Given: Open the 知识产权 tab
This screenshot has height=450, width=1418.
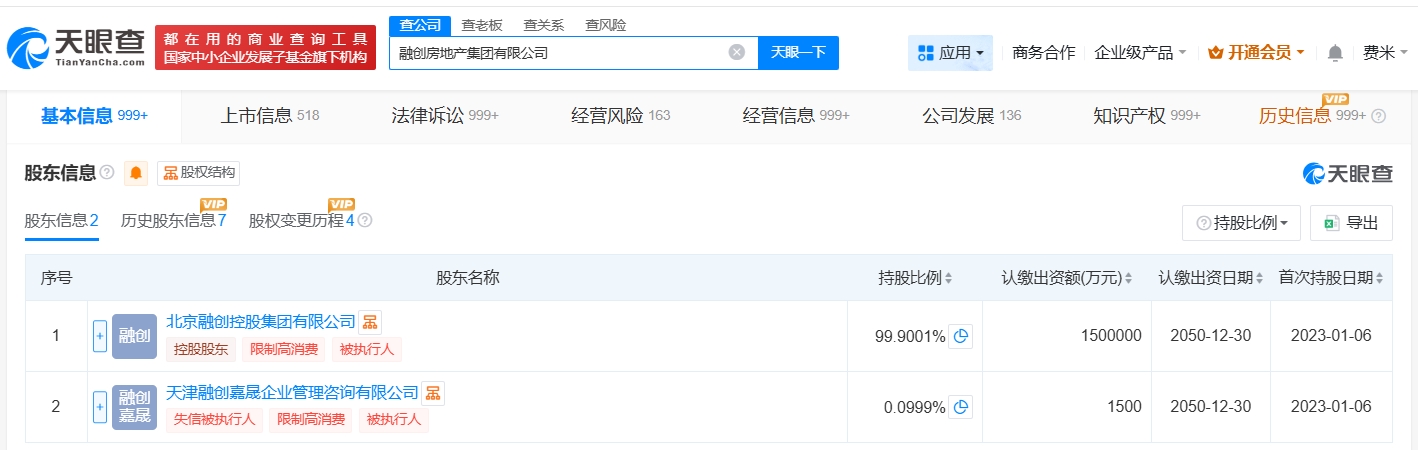Looking at the screenshot, I should point(1147,116).
